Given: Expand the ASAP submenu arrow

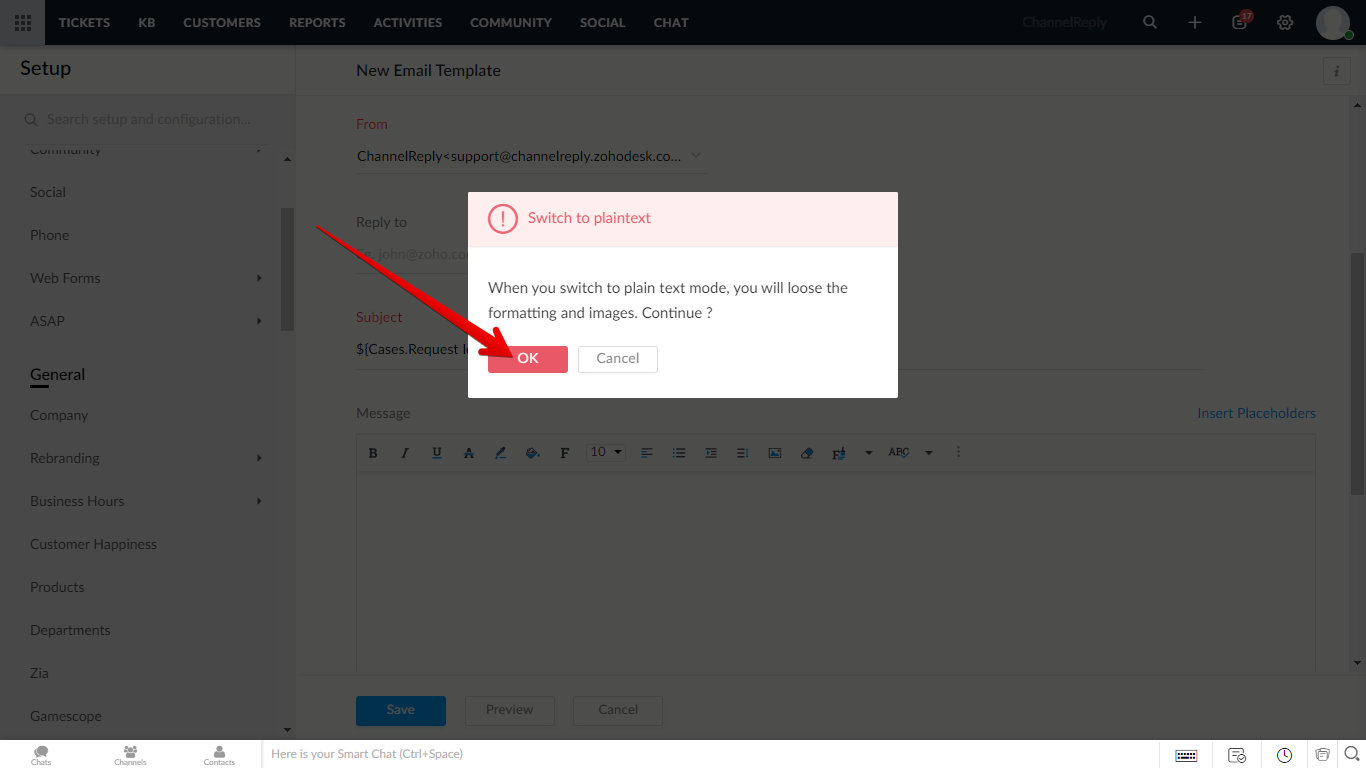Looking at the screenshot, I should [x=259, y=321].
